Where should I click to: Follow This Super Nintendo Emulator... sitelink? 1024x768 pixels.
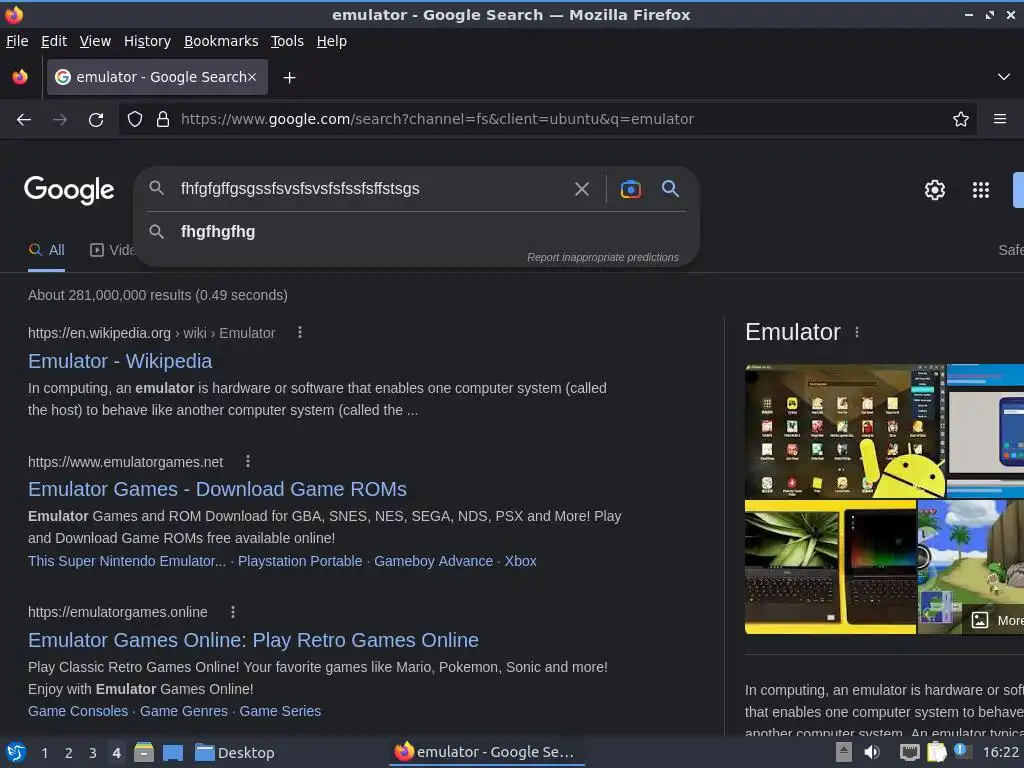coord(127,561)
